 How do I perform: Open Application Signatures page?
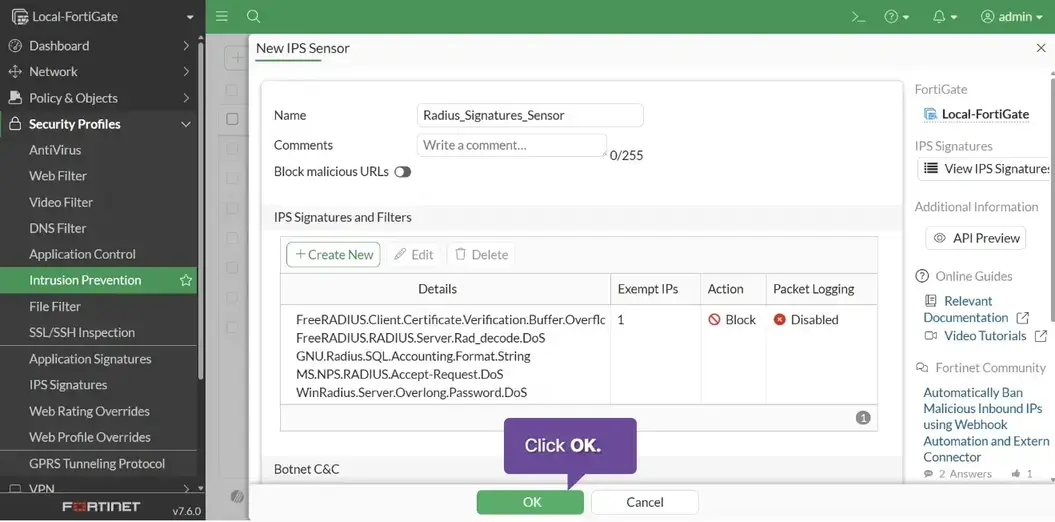click(90, 359)
